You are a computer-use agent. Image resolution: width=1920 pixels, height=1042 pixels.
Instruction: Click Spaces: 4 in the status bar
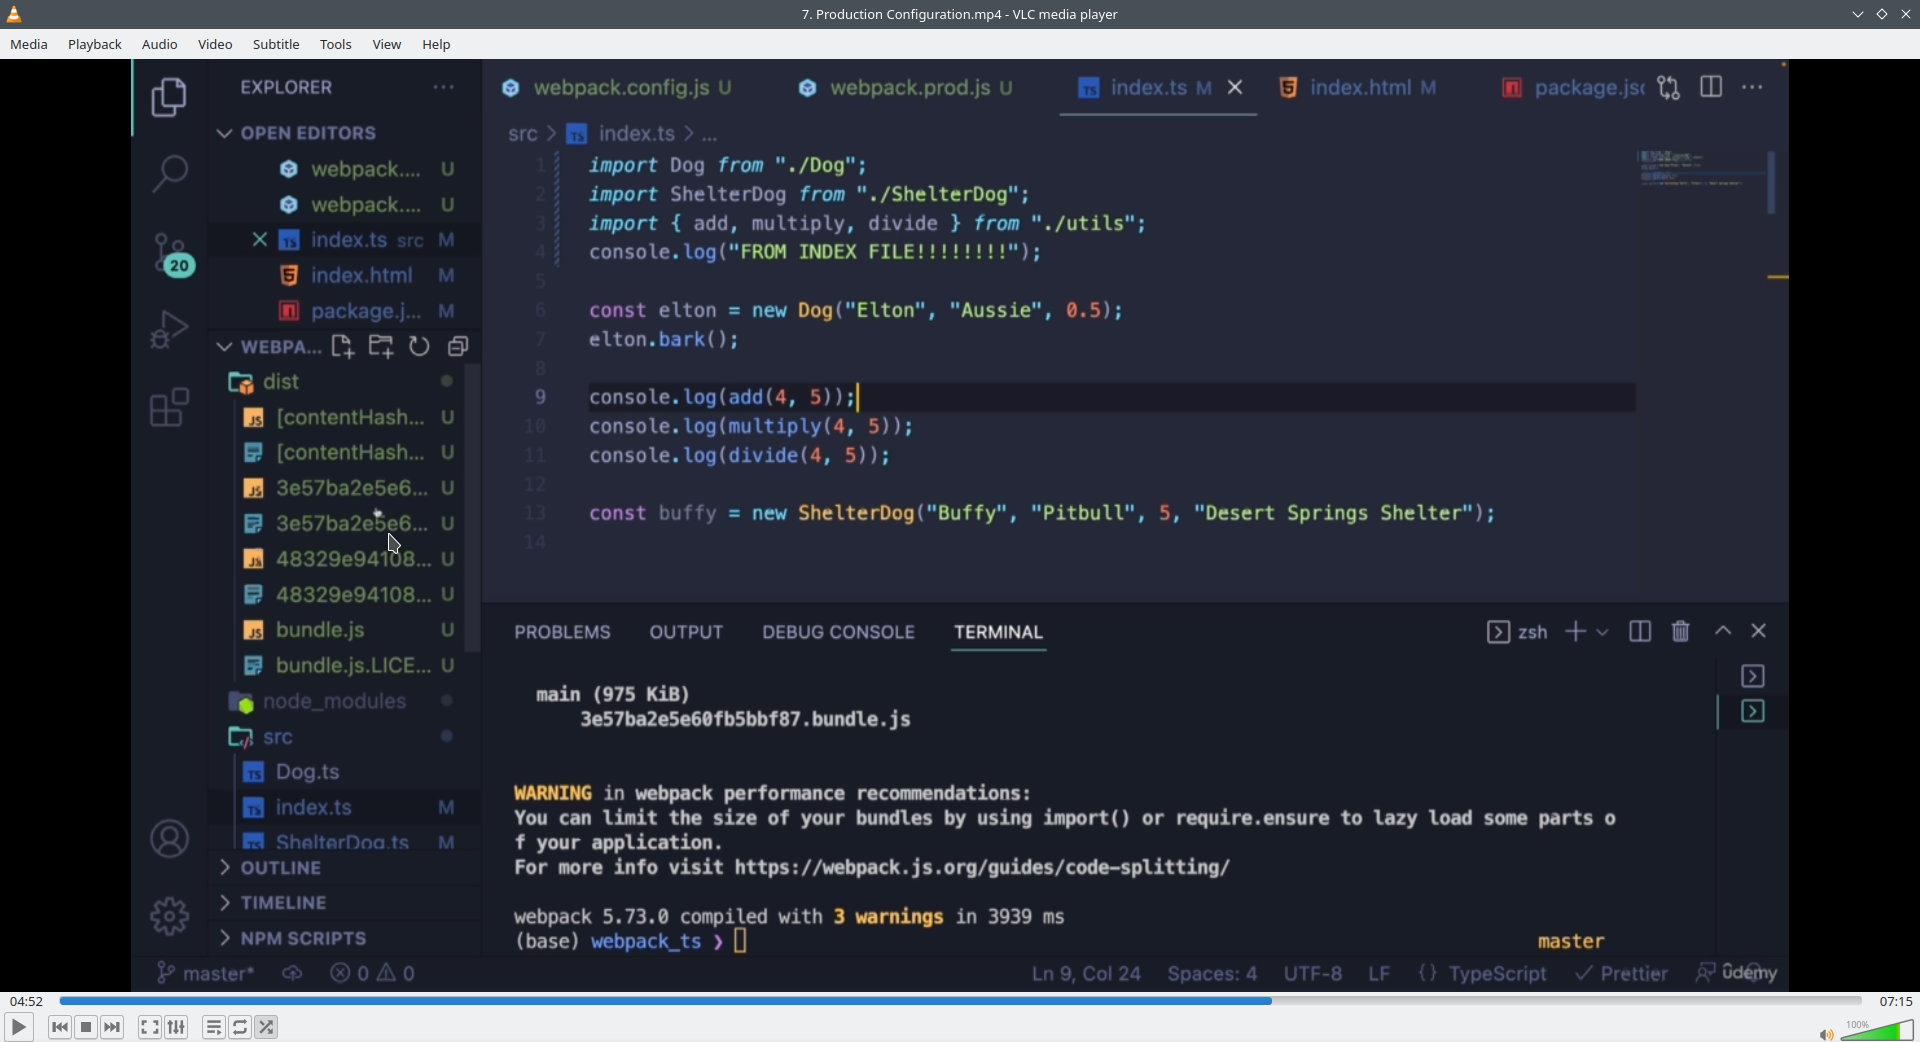click(1212, 974)
